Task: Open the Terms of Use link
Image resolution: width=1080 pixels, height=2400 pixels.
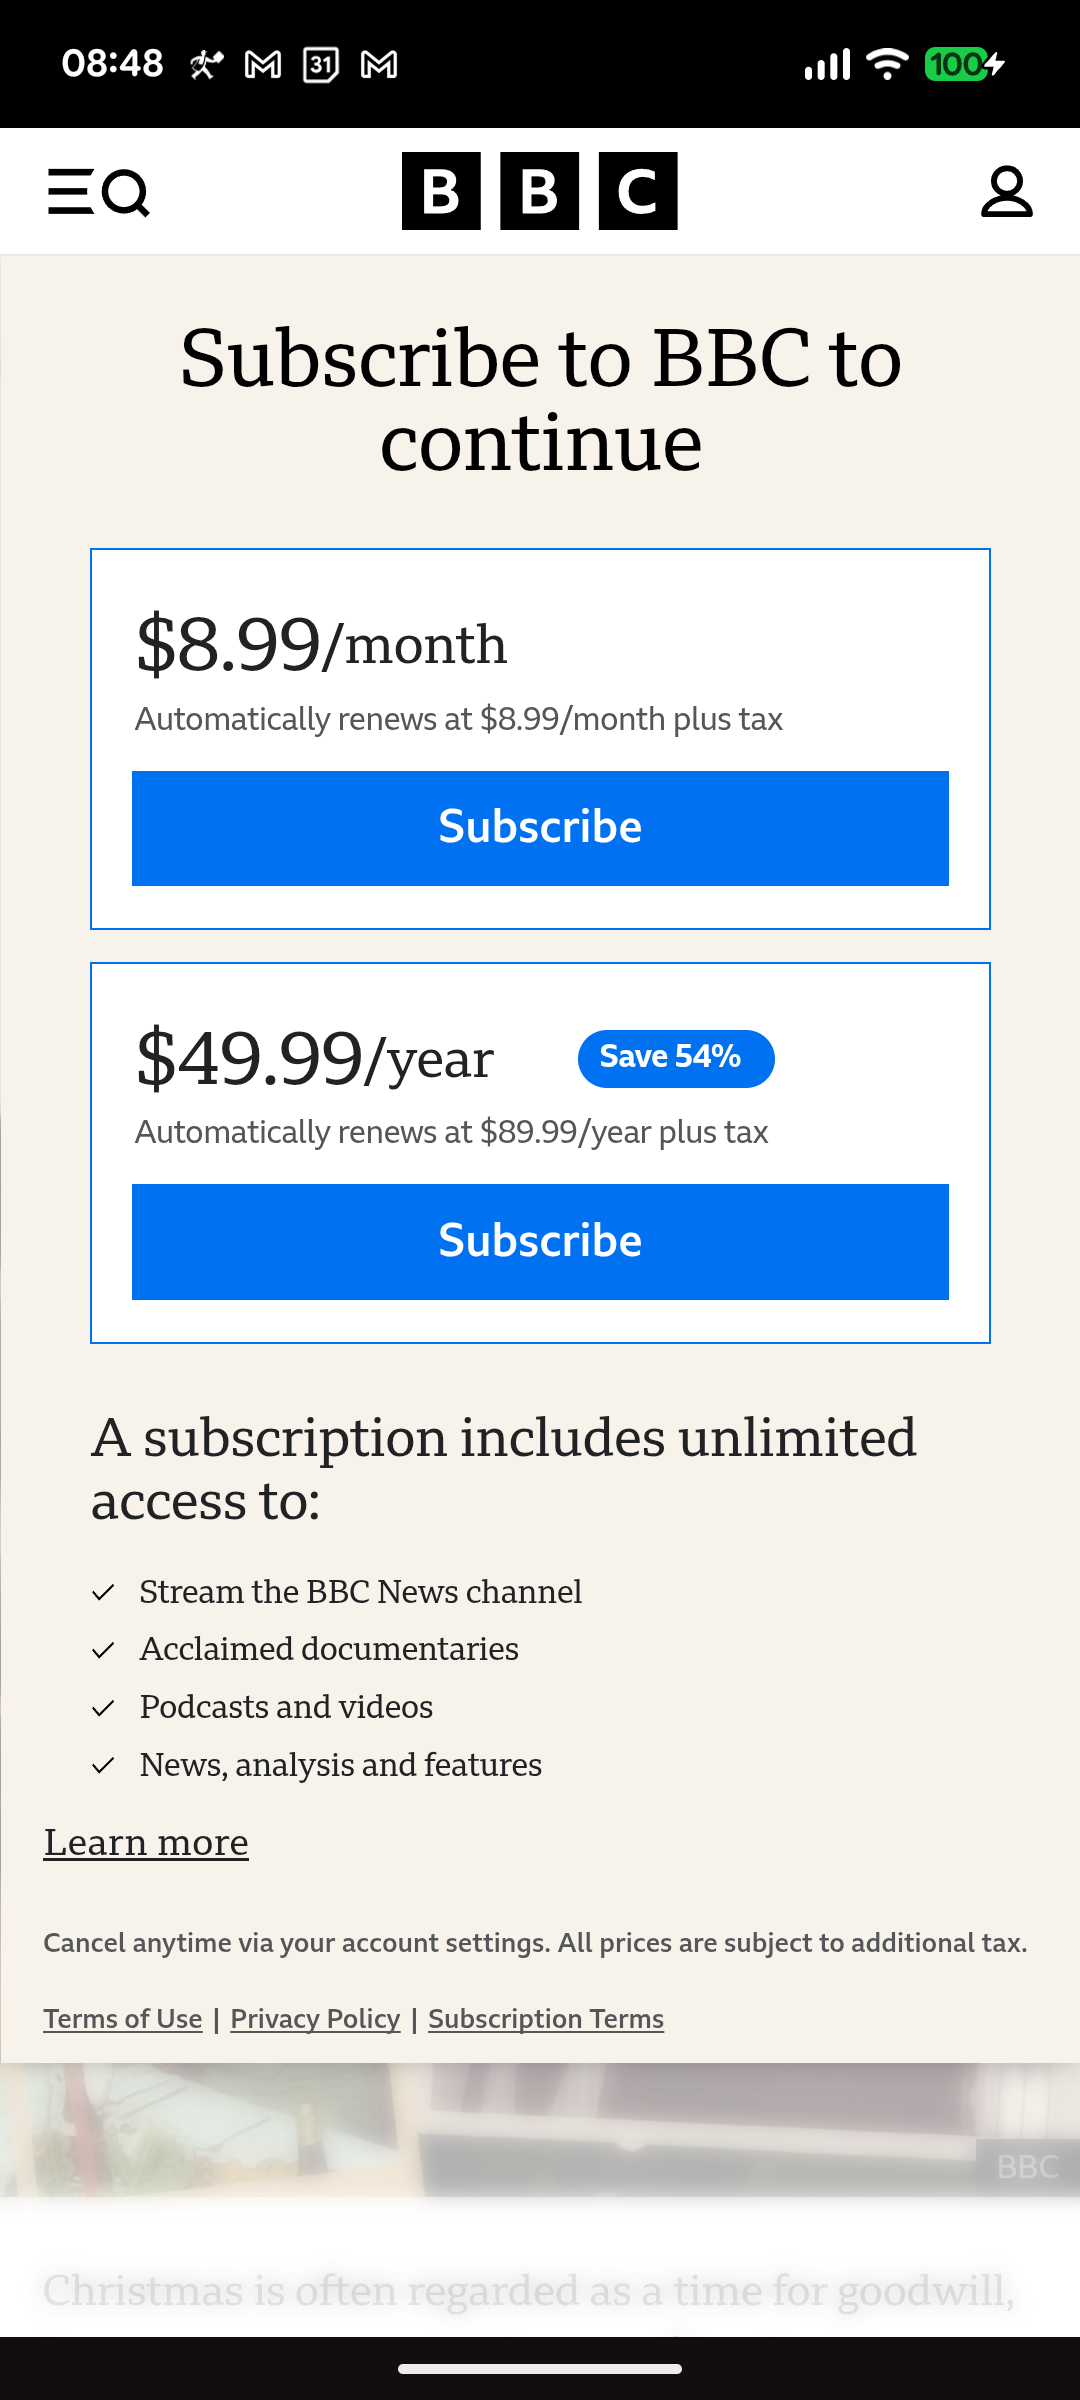Action: pos(123,2019)
